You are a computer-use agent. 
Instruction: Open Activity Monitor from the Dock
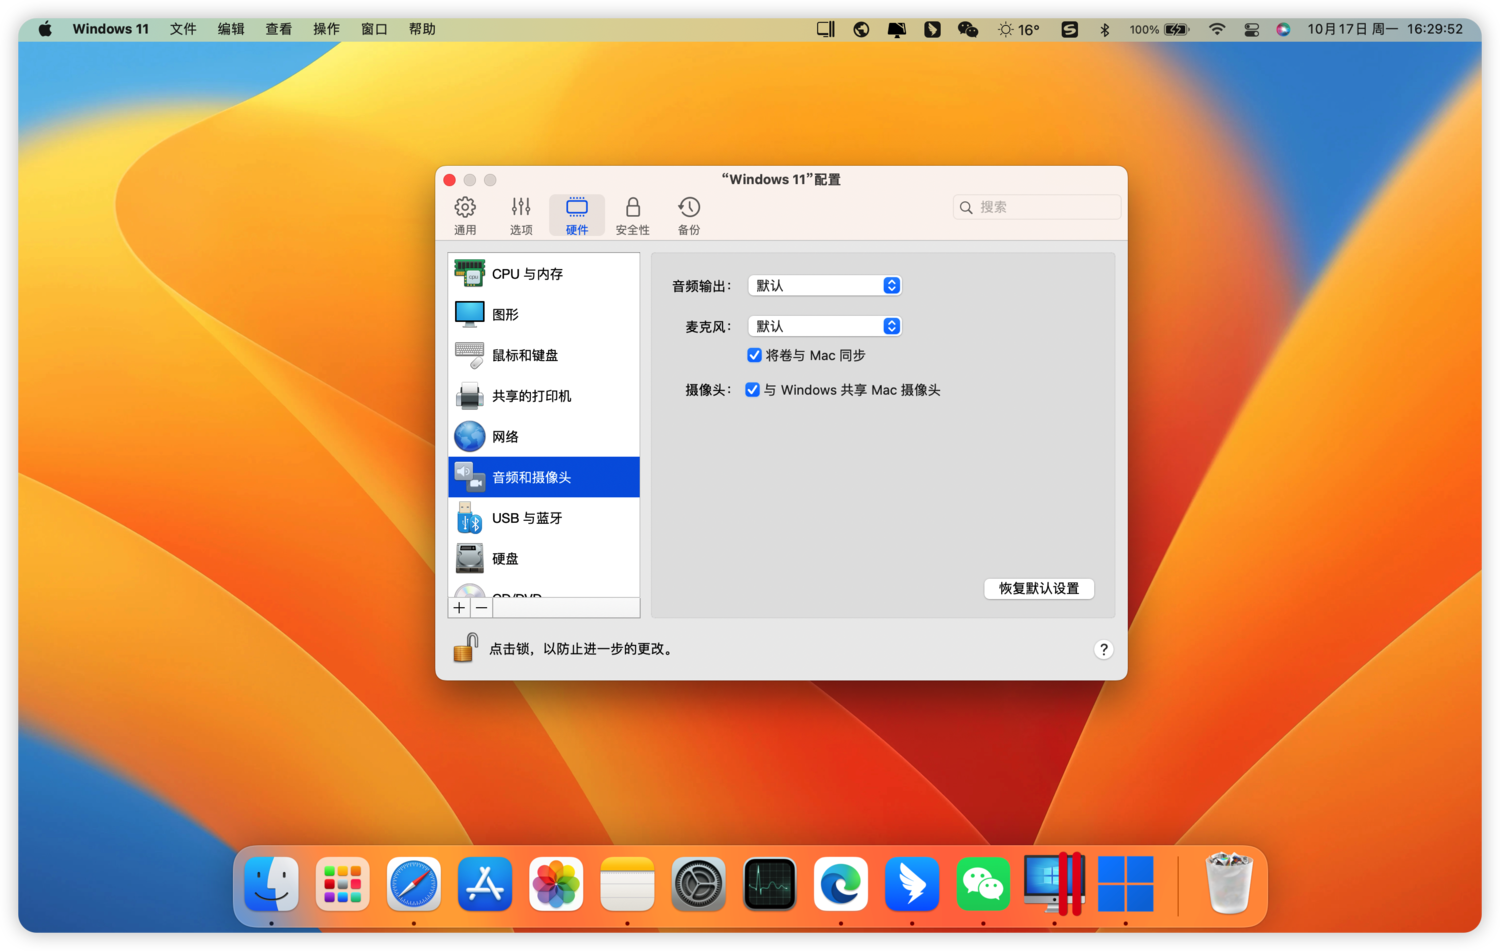point(770,884)
